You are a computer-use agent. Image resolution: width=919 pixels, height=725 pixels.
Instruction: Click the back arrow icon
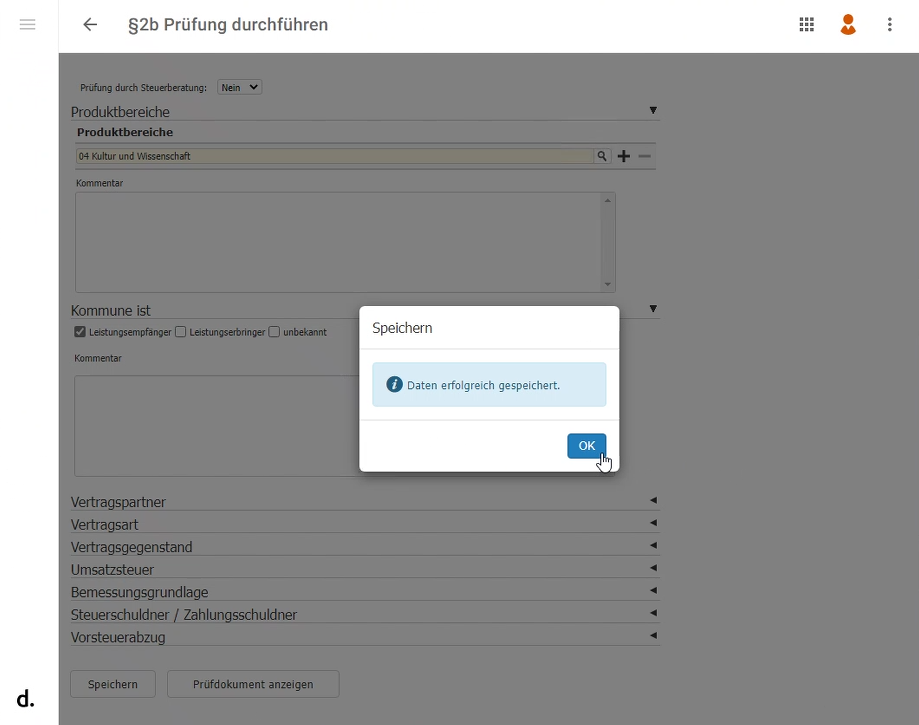click(90, 25)
